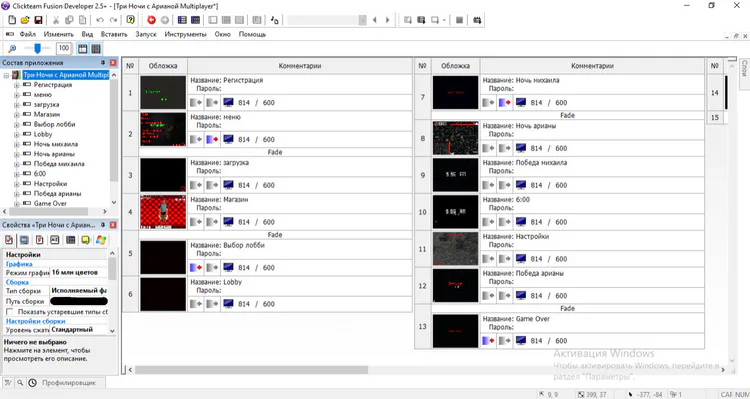Expand the 'Настройки' tree node
The width and height of the screenshot is (750, 399).
(17, 184)
